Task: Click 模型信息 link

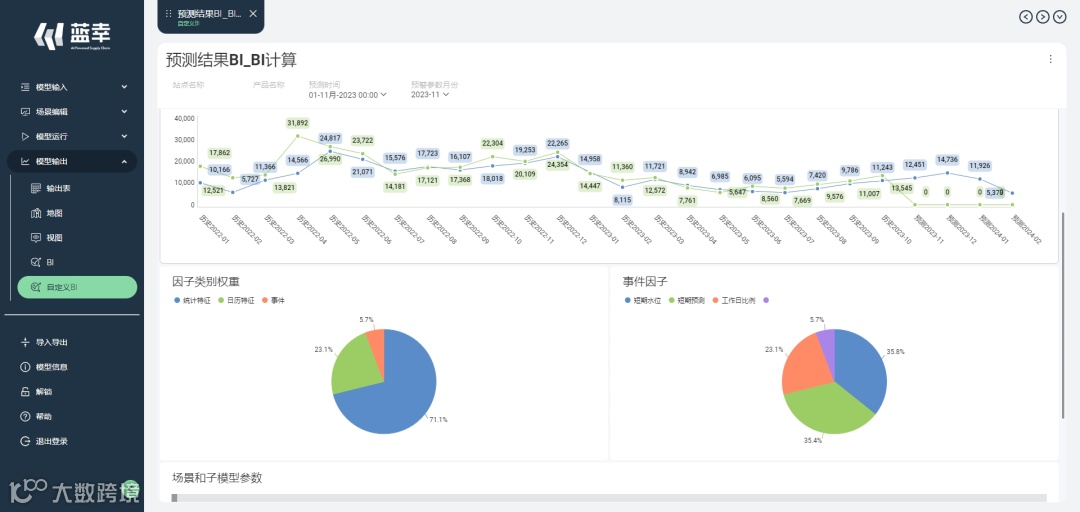Action: 52,367
